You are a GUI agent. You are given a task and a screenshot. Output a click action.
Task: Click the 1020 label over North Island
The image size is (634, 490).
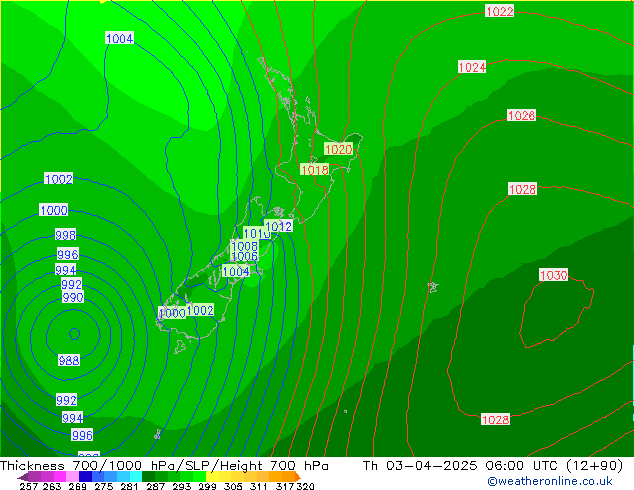(x=338, y=149)
